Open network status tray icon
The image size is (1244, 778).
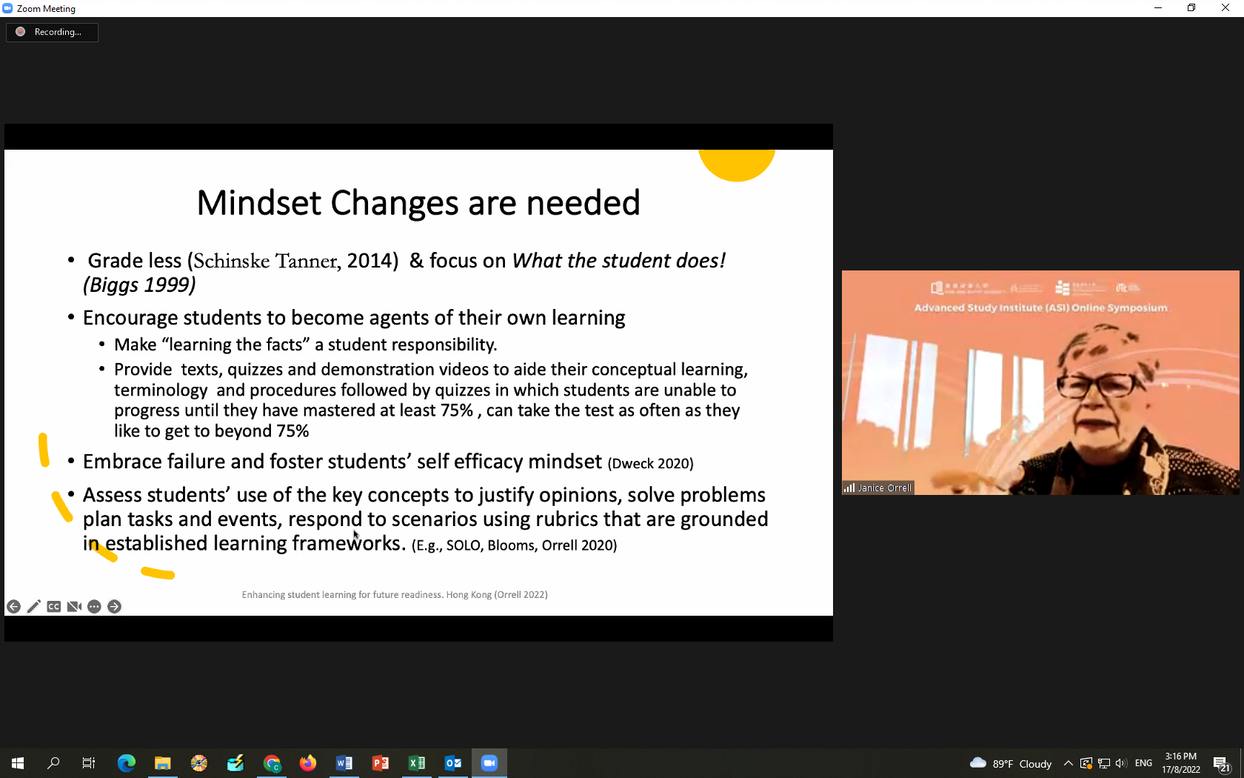[x=1104, y=763]
